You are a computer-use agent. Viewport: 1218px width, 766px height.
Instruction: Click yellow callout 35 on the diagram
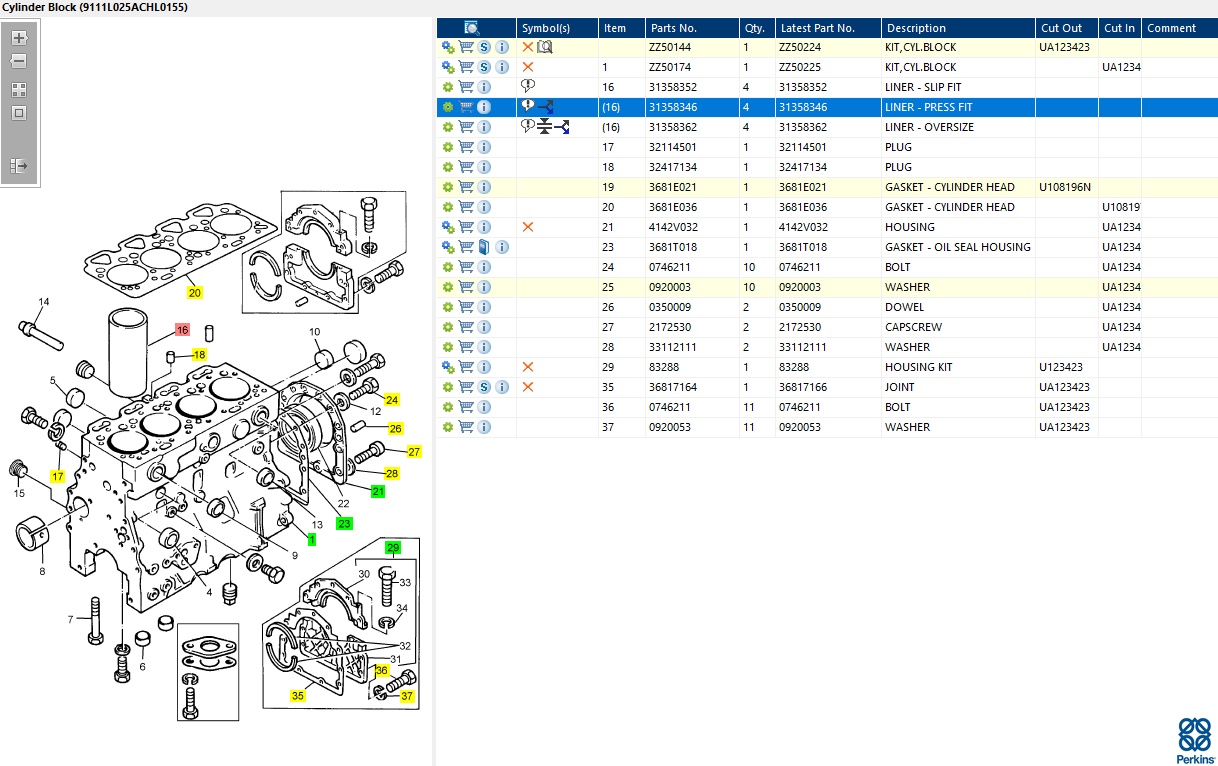298,696
